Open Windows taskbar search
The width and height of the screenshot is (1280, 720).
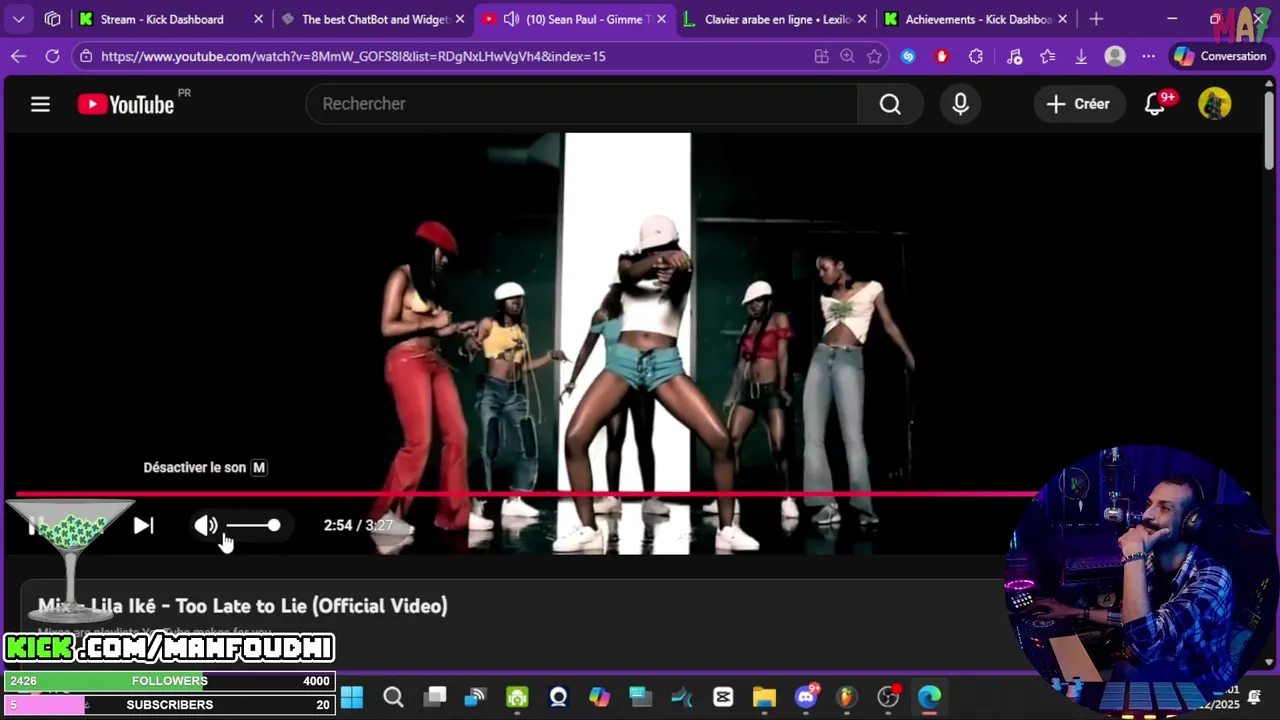394,697
